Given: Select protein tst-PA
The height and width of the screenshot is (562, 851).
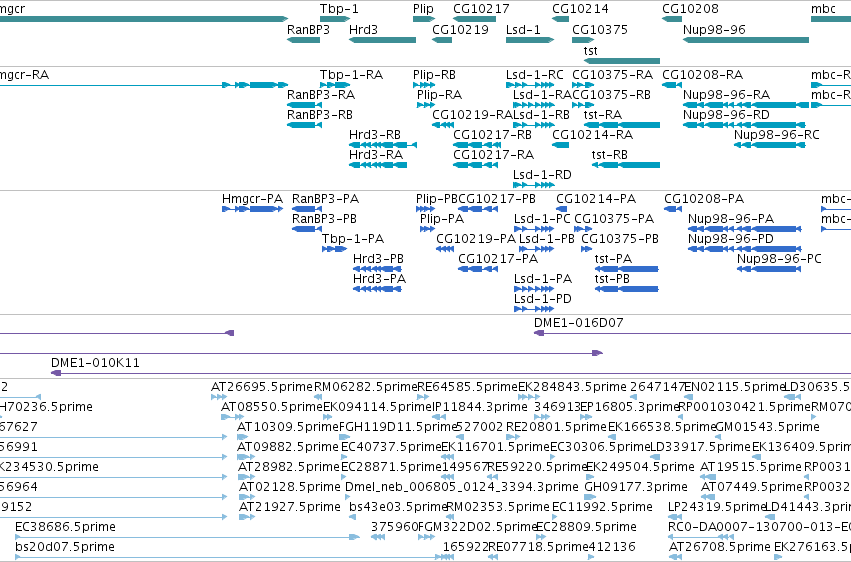Looking at the screenshot, I should (627, 269).
